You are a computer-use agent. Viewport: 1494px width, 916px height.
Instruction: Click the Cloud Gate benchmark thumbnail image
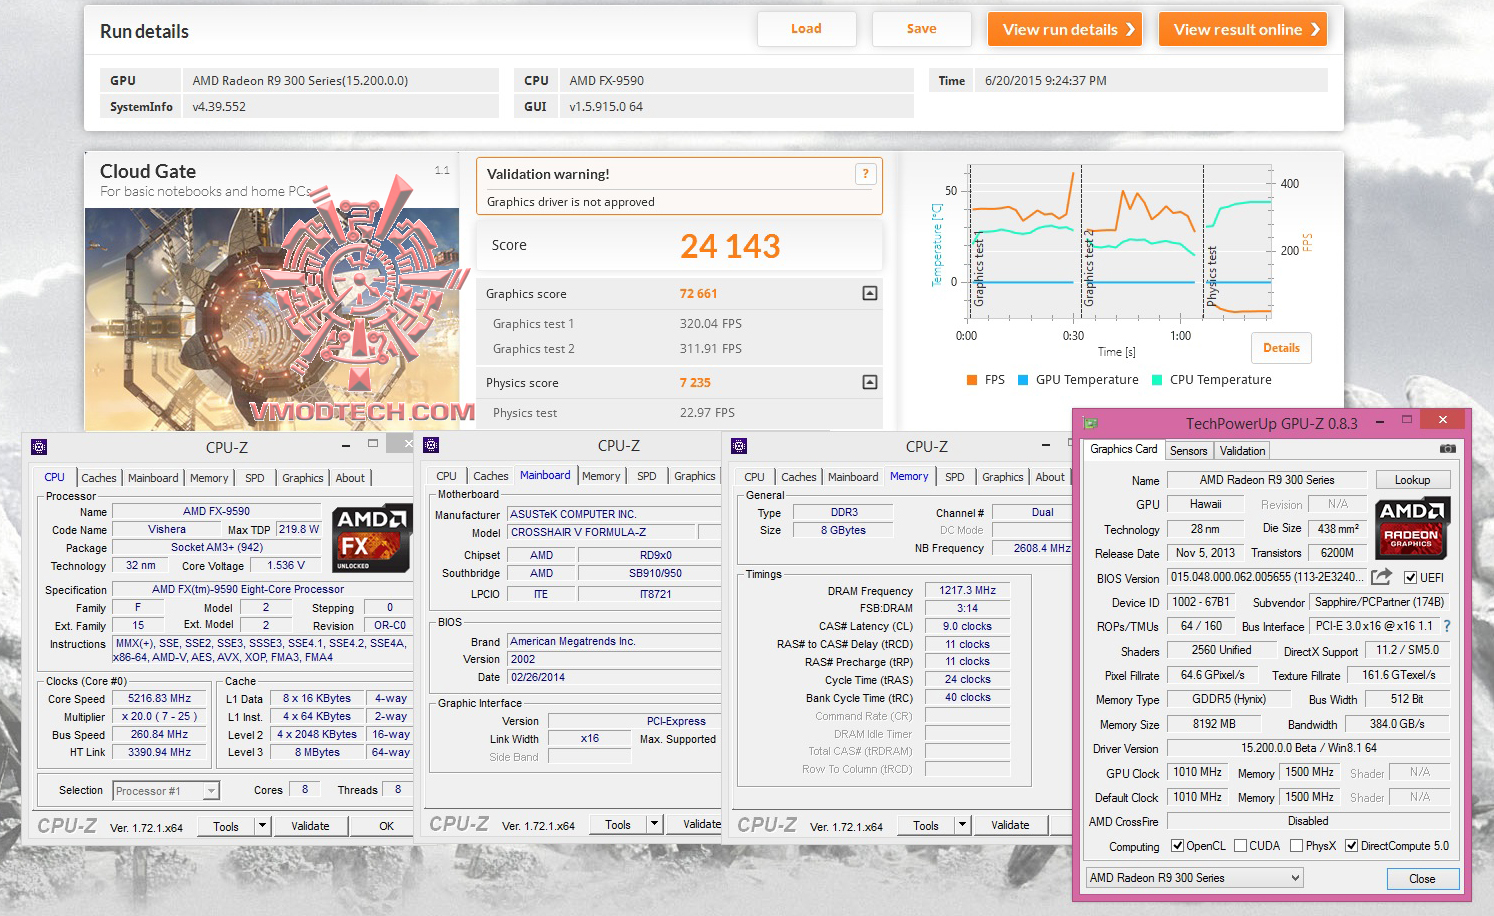[x=272, y=319]
